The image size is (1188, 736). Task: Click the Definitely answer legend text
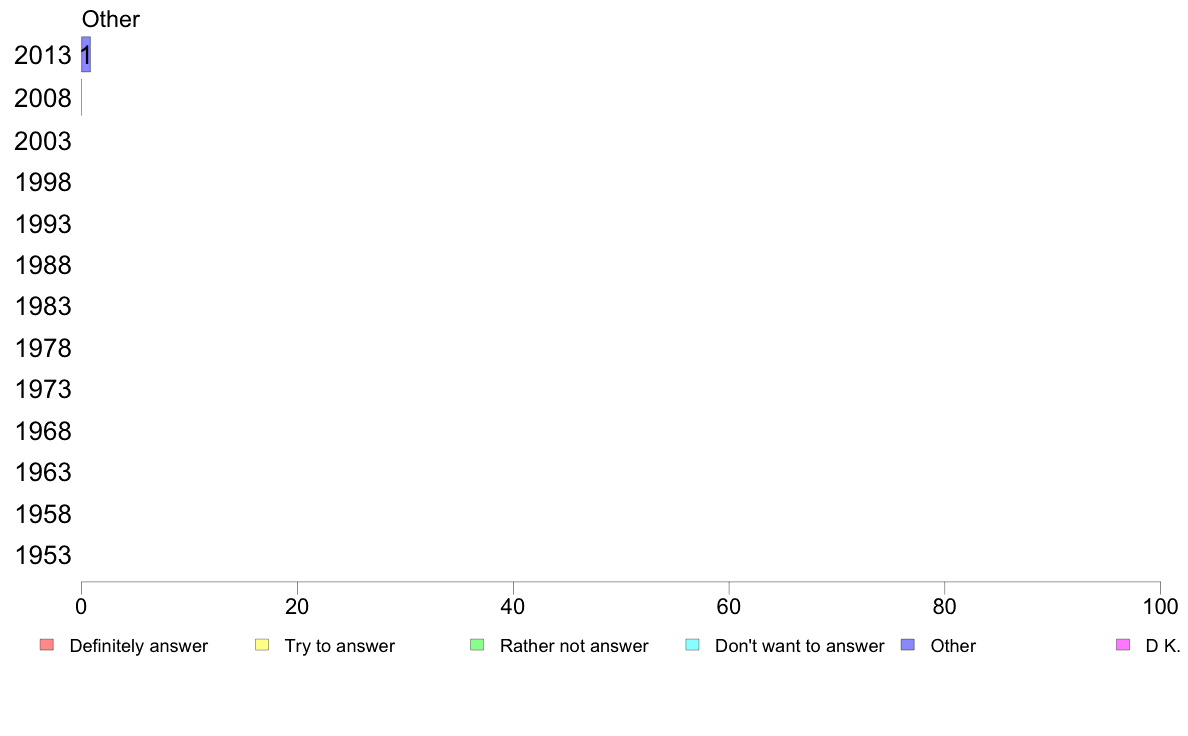139,646
